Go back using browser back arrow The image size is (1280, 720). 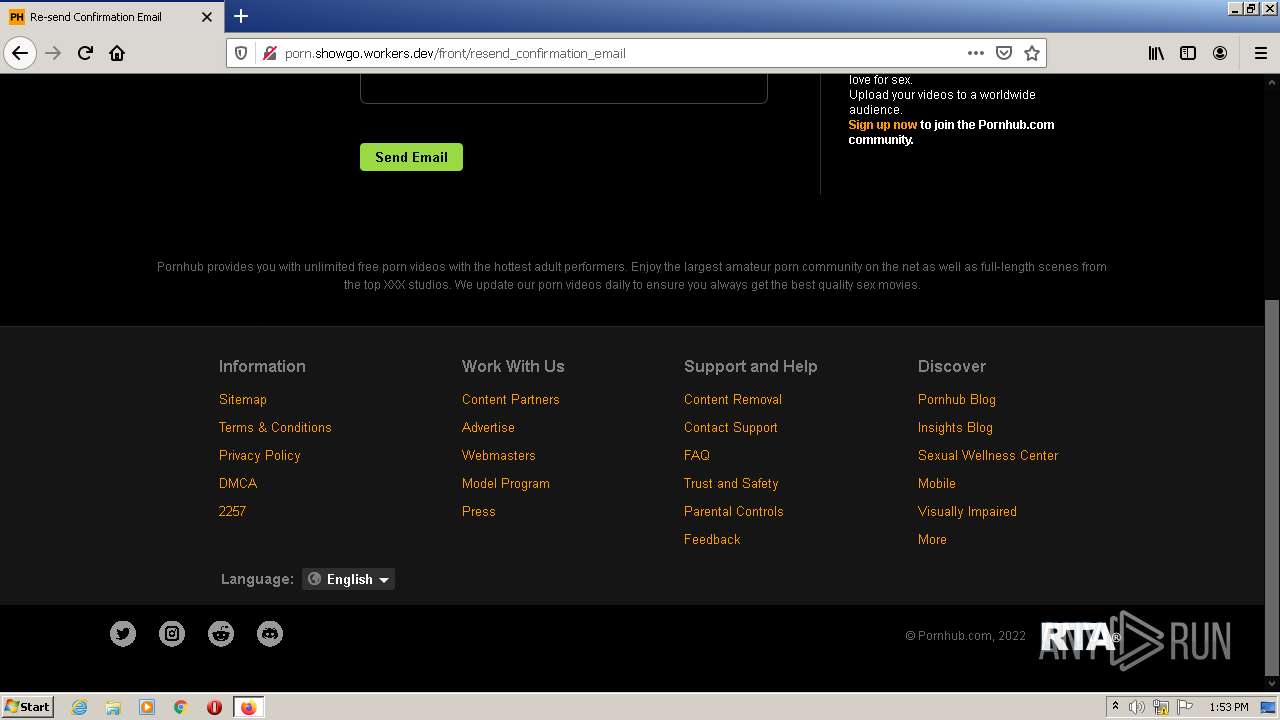(20, 53)
